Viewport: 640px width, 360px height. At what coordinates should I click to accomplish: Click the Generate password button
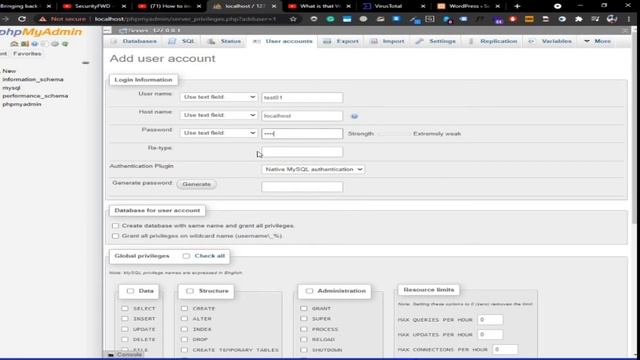tap(197, 184)
